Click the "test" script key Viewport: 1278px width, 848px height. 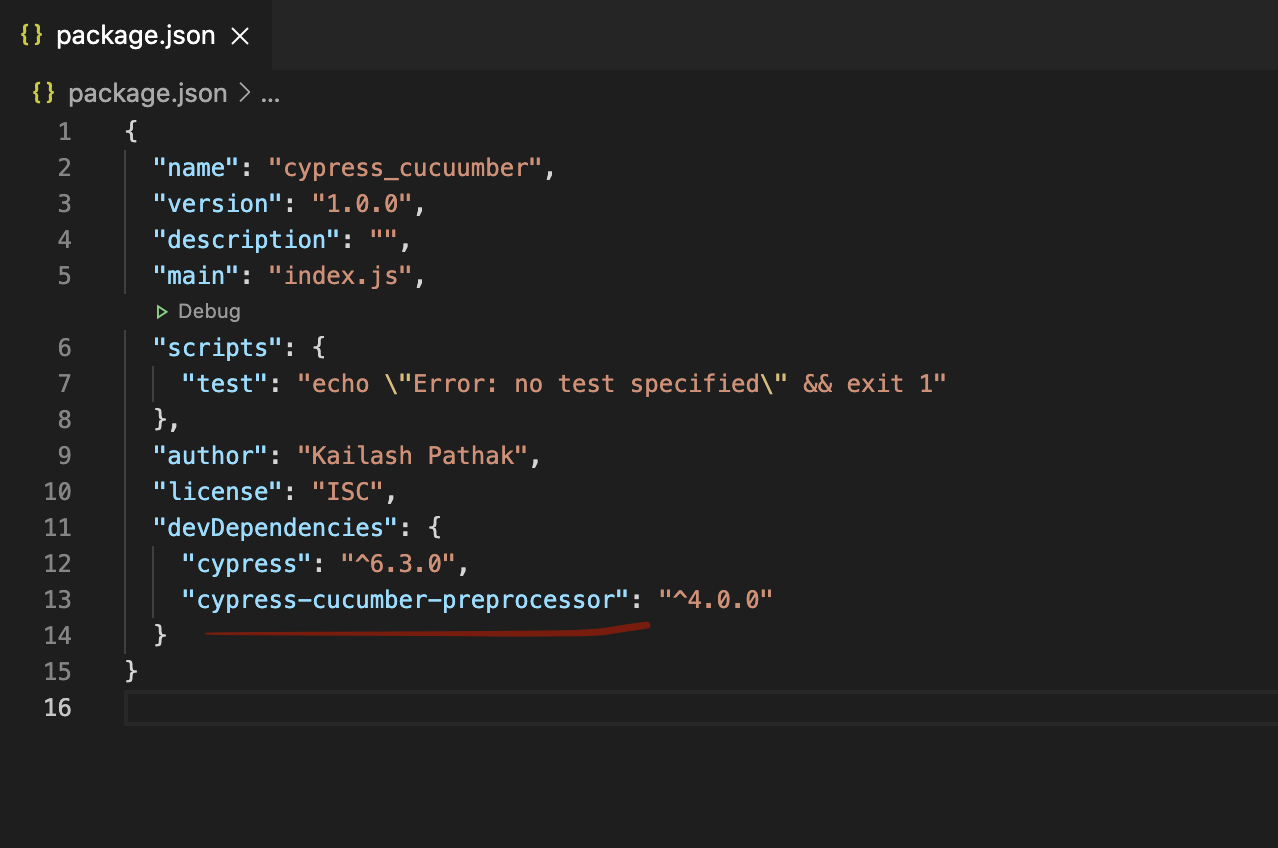pos(224,384)
